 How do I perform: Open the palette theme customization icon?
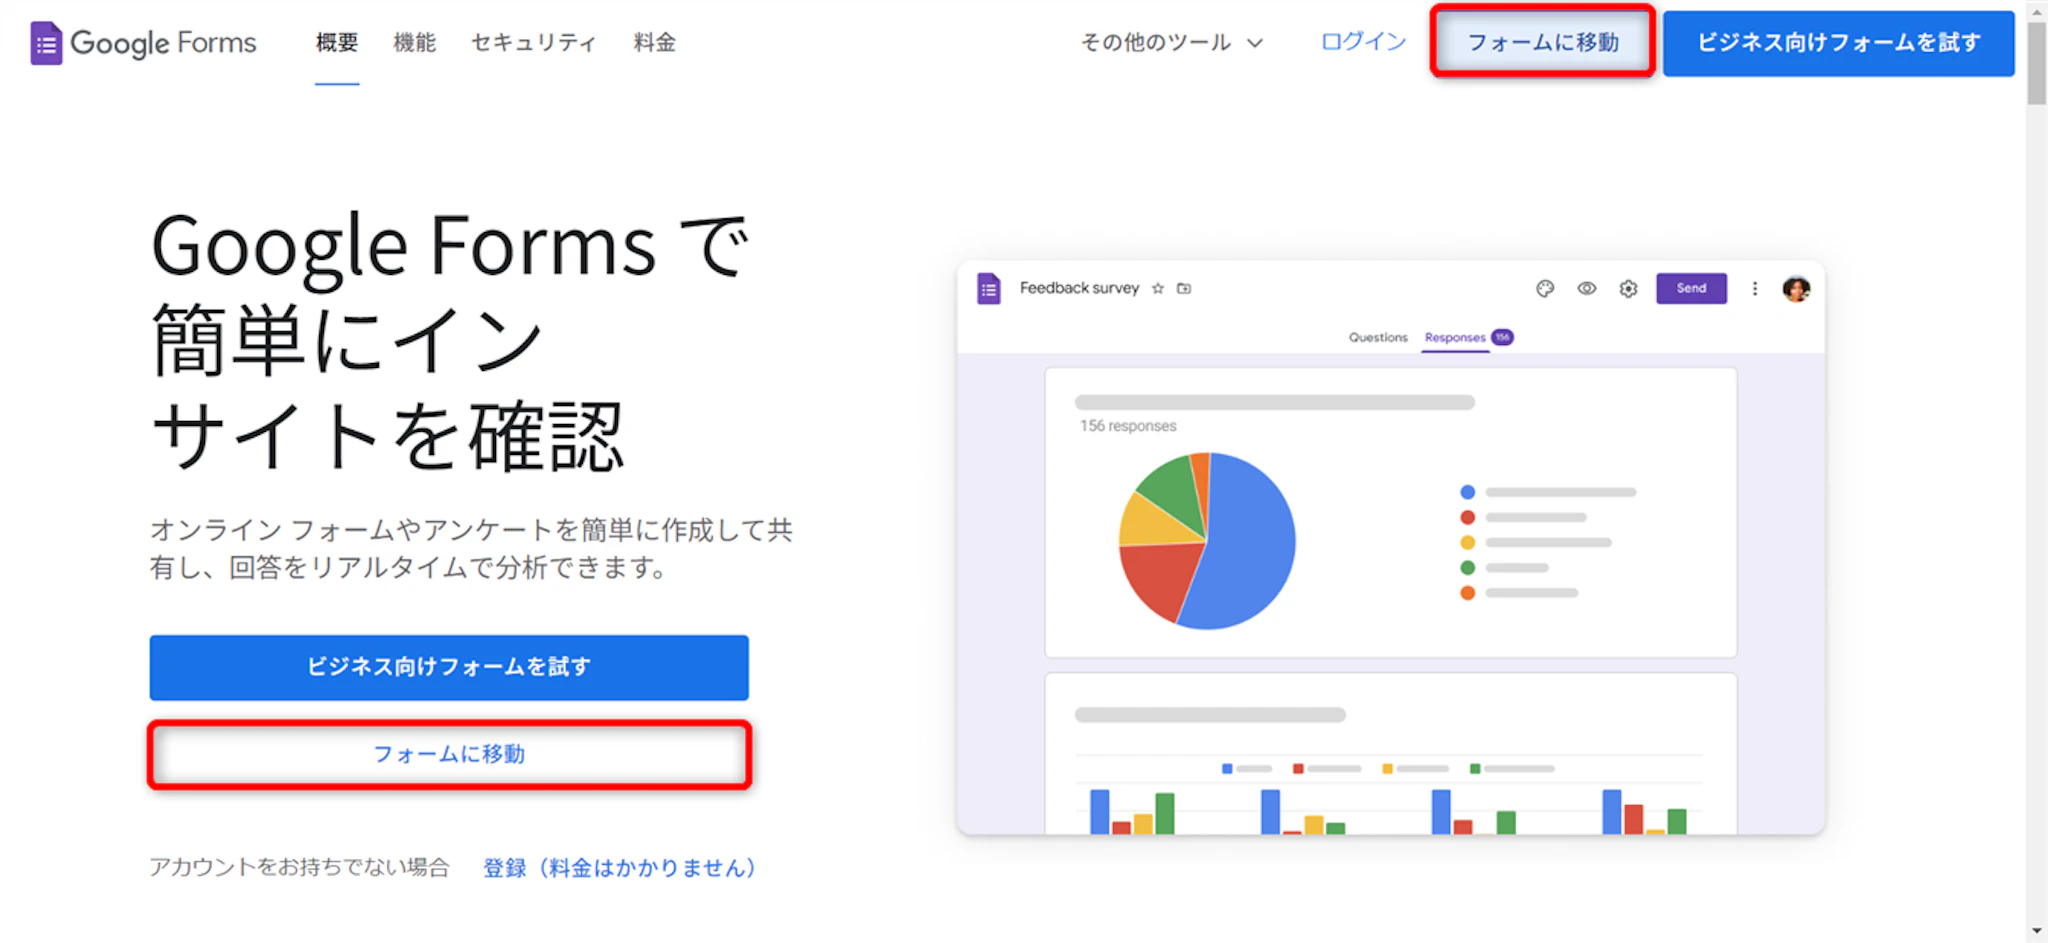(x=1545, y=289)
